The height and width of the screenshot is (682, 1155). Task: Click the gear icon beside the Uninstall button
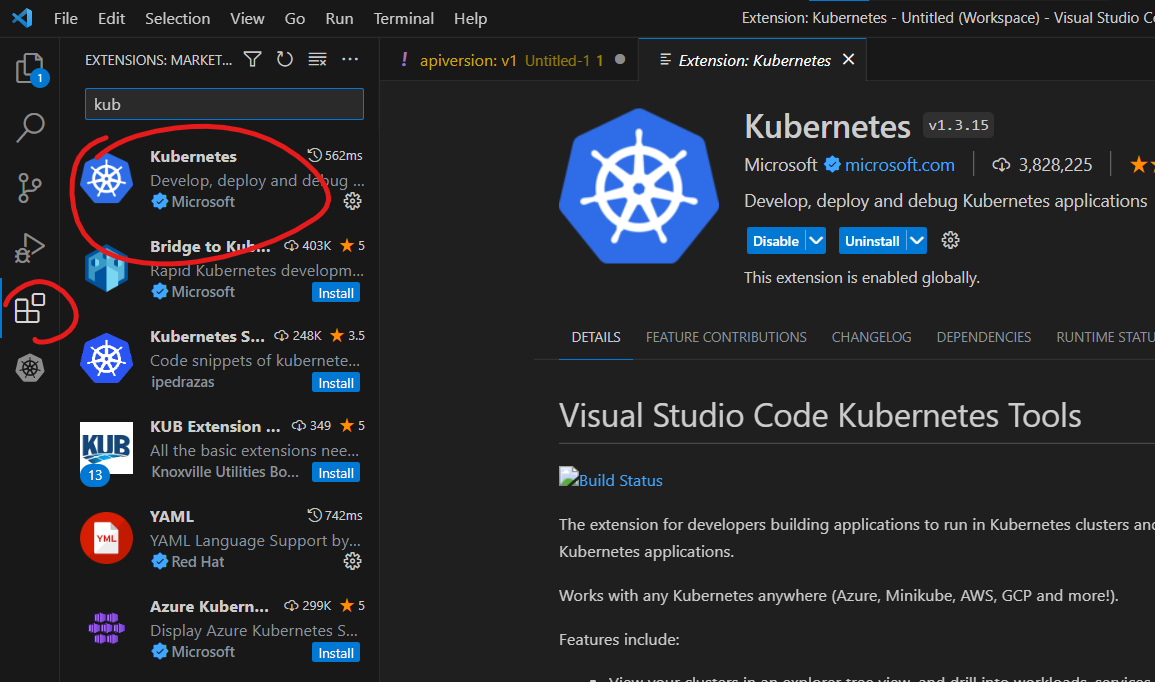949,240
